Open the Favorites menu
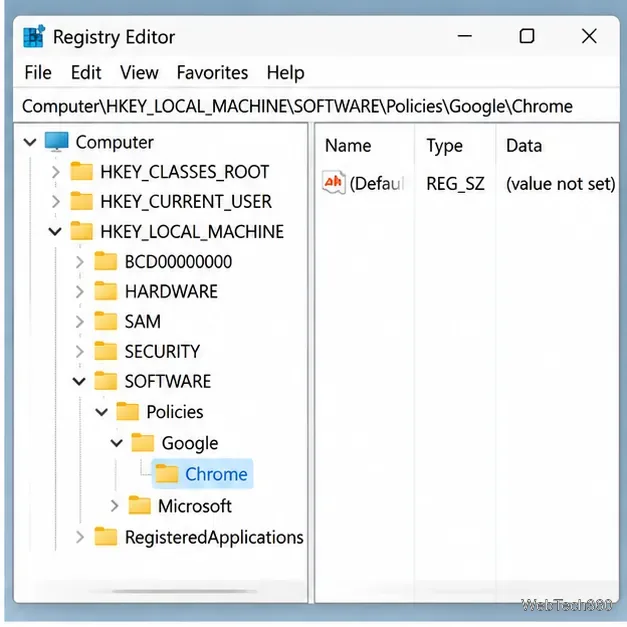Screen dimensions: 627x627 click(212, 73)
